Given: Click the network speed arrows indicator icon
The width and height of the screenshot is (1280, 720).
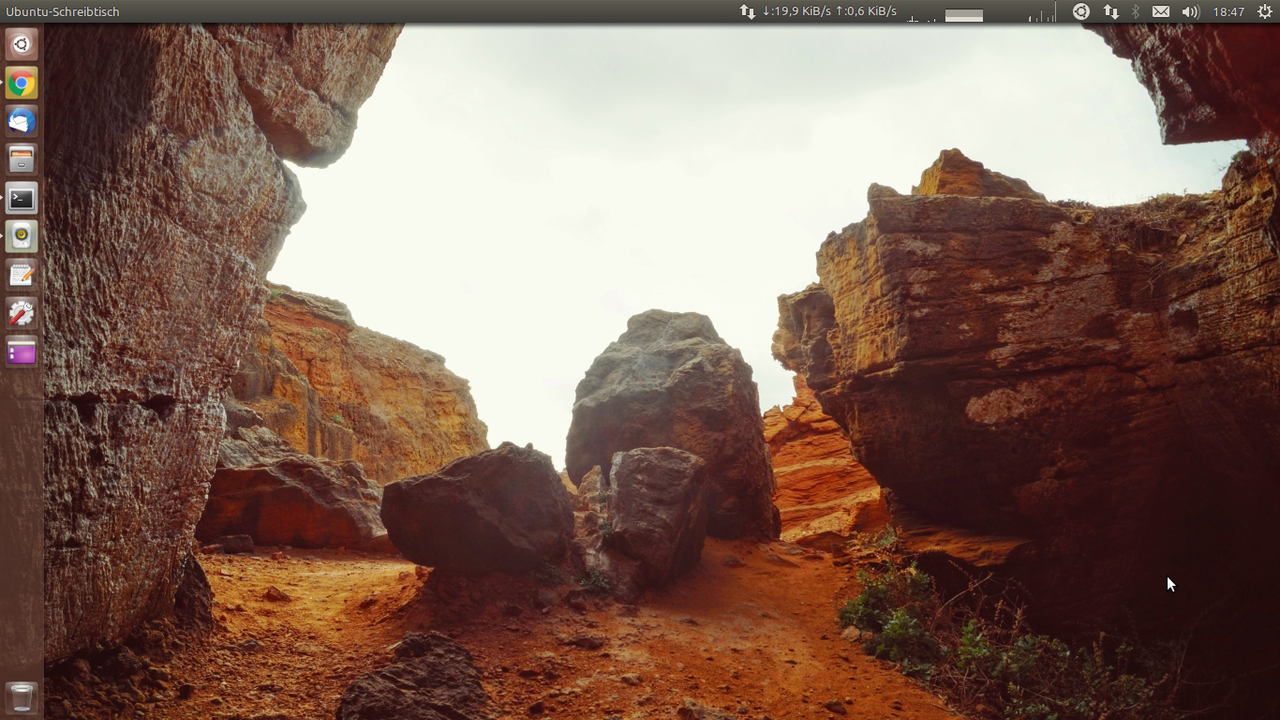Looking at the screenshot, I should [747, 12].
